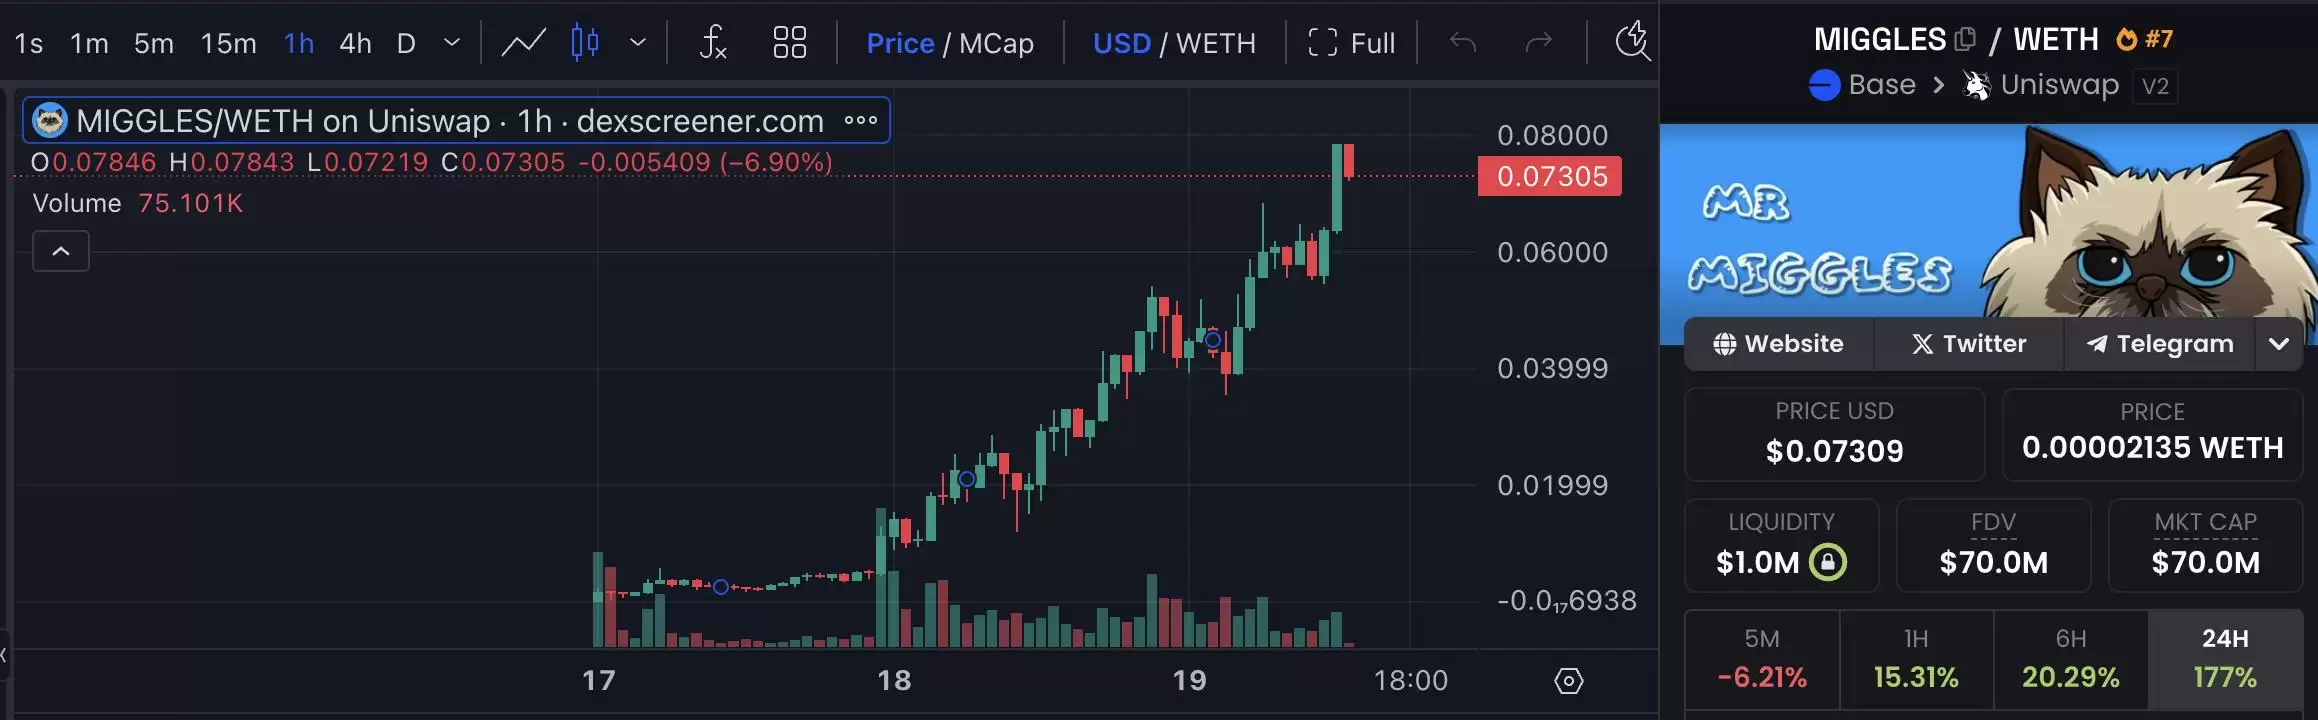
Task: Expand more social links with chevron
Action: (2280, 344)
